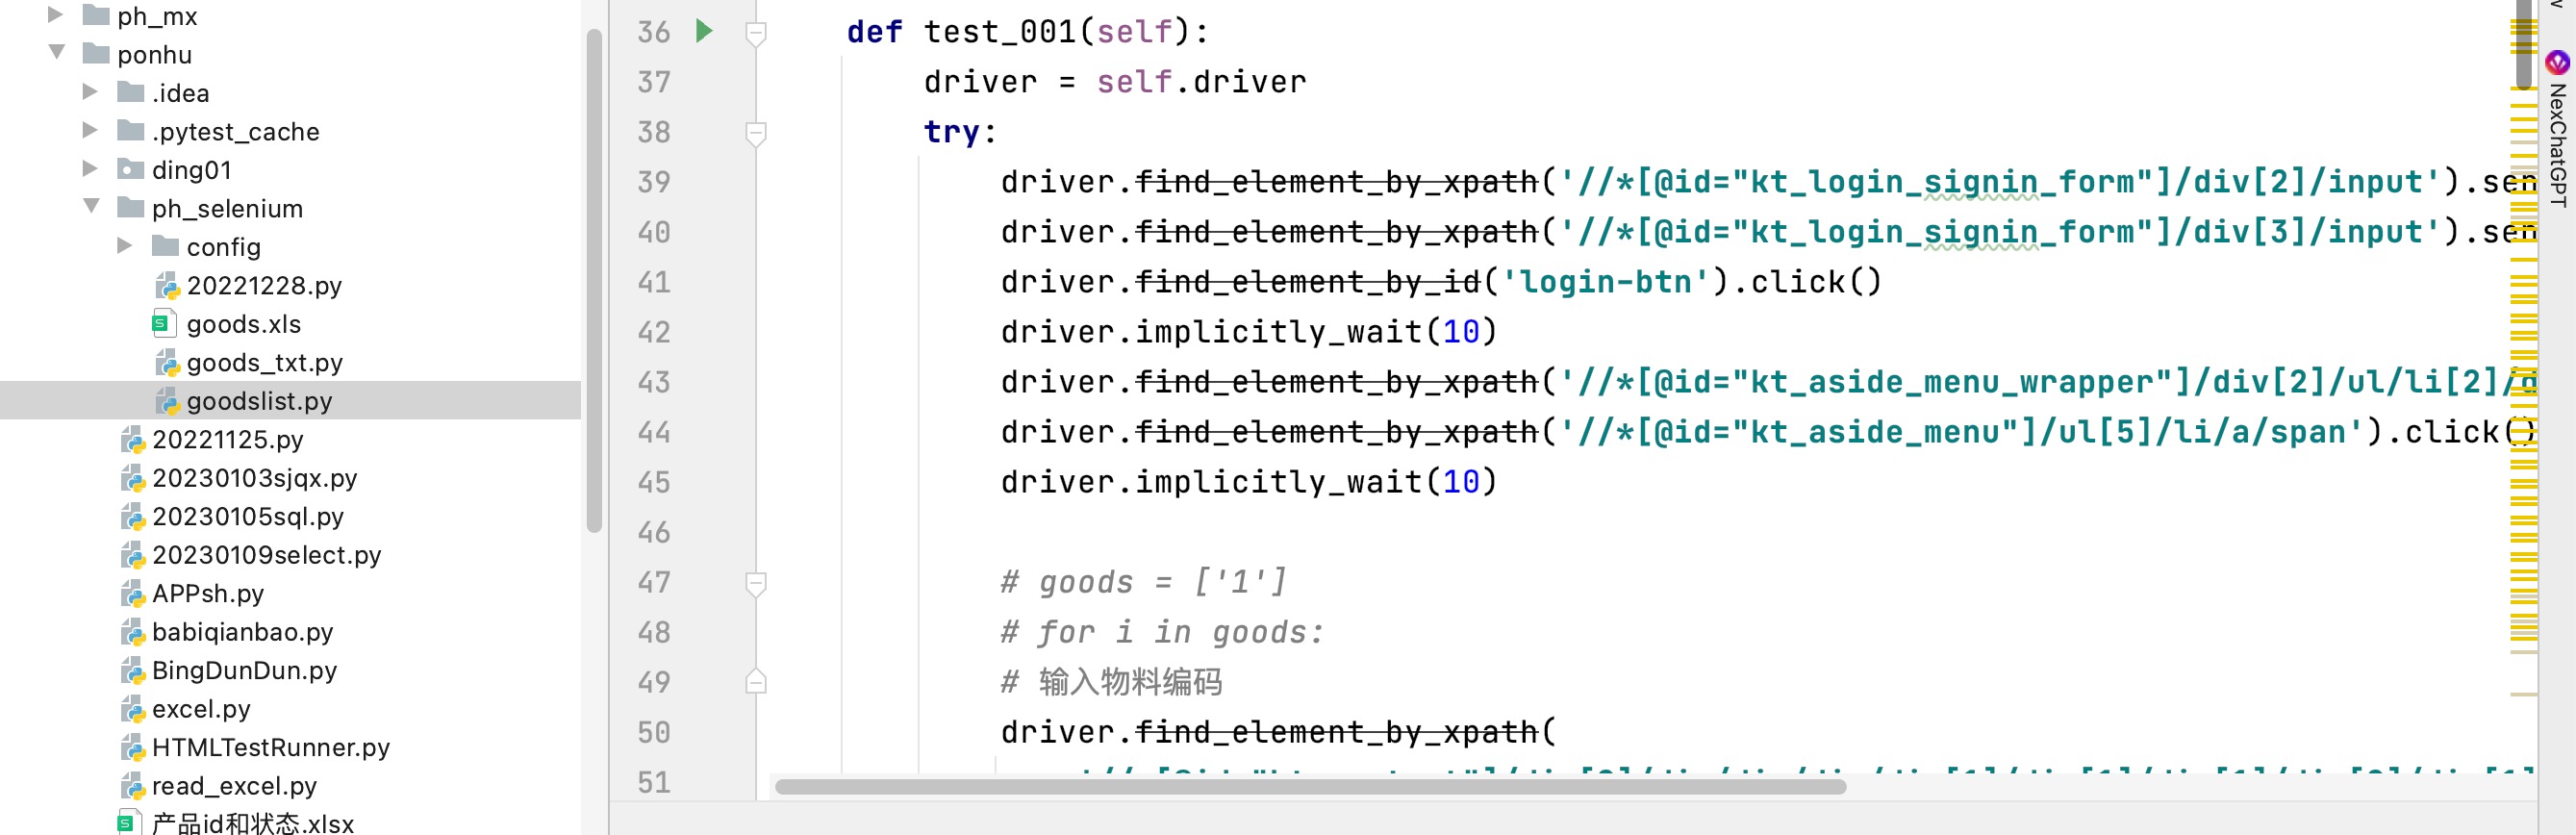The height and width of the screenshot is (835, 2576).
Task: Click the Python icon of babiqianbao.py
Action: pyautogui.click(x=132, y=632)
